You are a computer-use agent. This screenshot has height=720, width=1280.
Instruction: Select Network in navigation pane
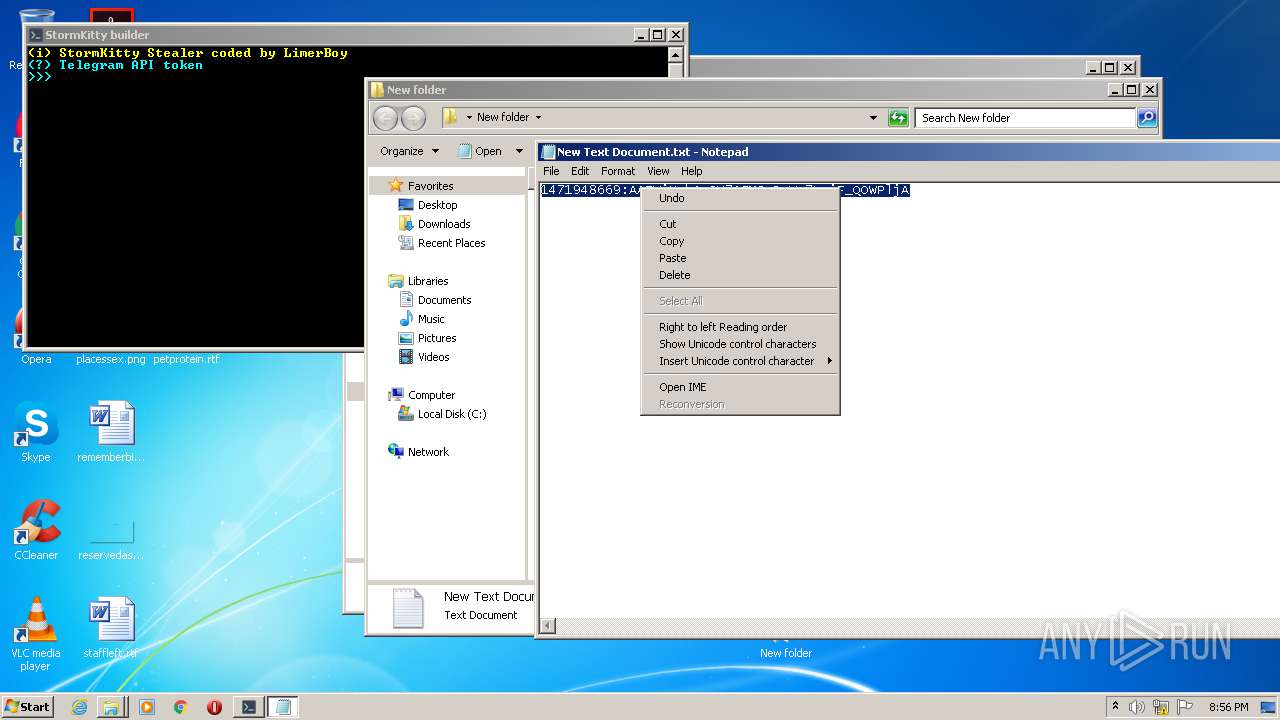click(428, 452)
